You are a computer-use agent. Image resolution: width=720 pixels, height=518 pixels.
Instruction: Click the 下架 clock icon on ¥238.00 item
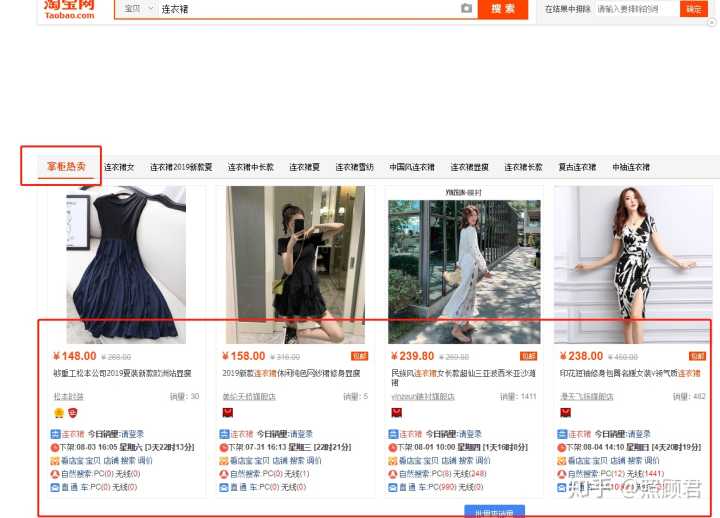pos(562,447)
